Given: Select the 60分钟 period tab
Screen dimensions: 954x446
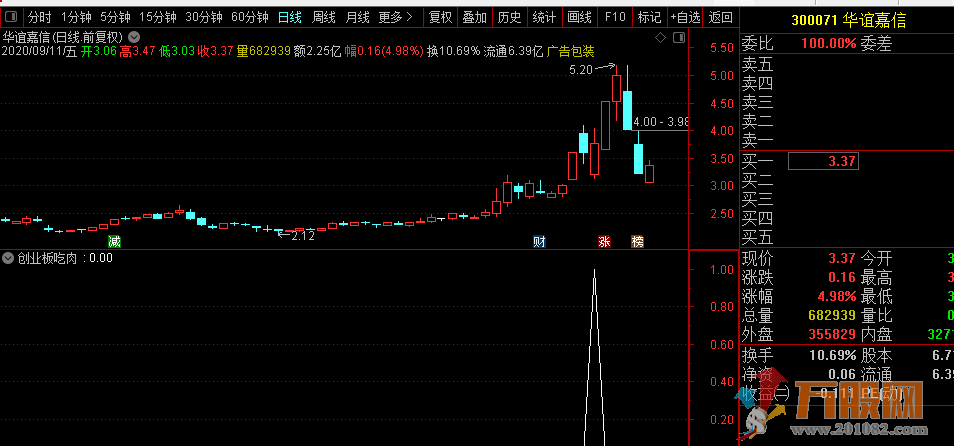Looking at the screenshot, I should [x=249, y=17].
